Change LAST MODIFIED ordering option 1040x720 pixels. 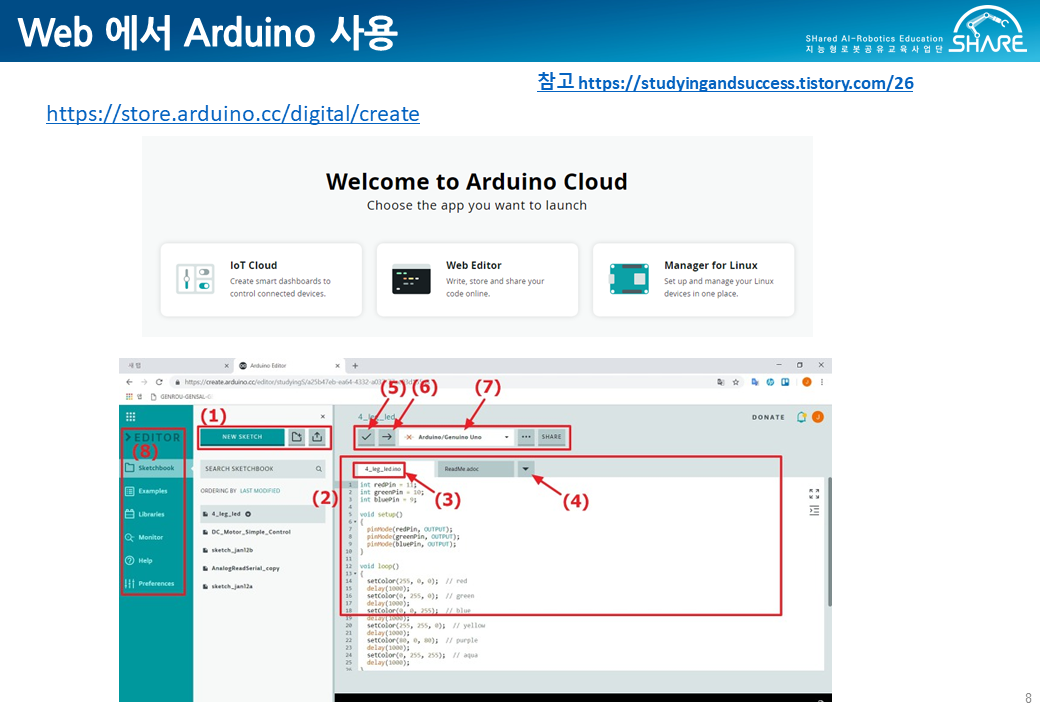tap(260, 491)
